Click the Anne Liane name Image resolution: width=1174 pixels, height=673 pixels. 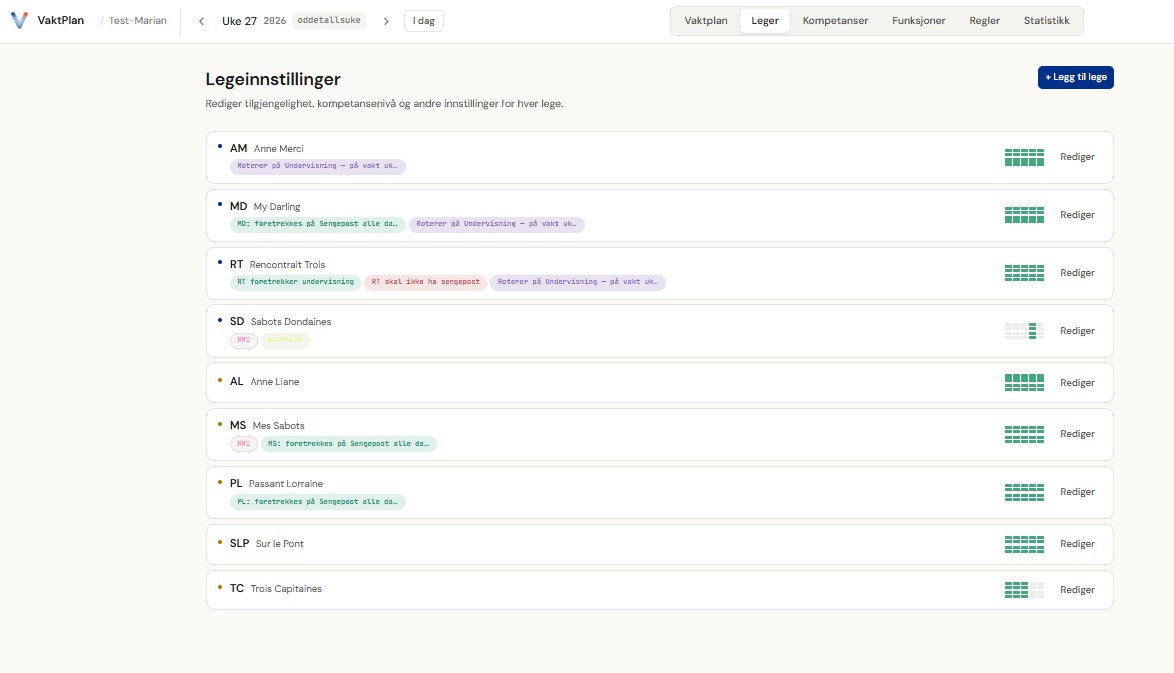point(275,382)
